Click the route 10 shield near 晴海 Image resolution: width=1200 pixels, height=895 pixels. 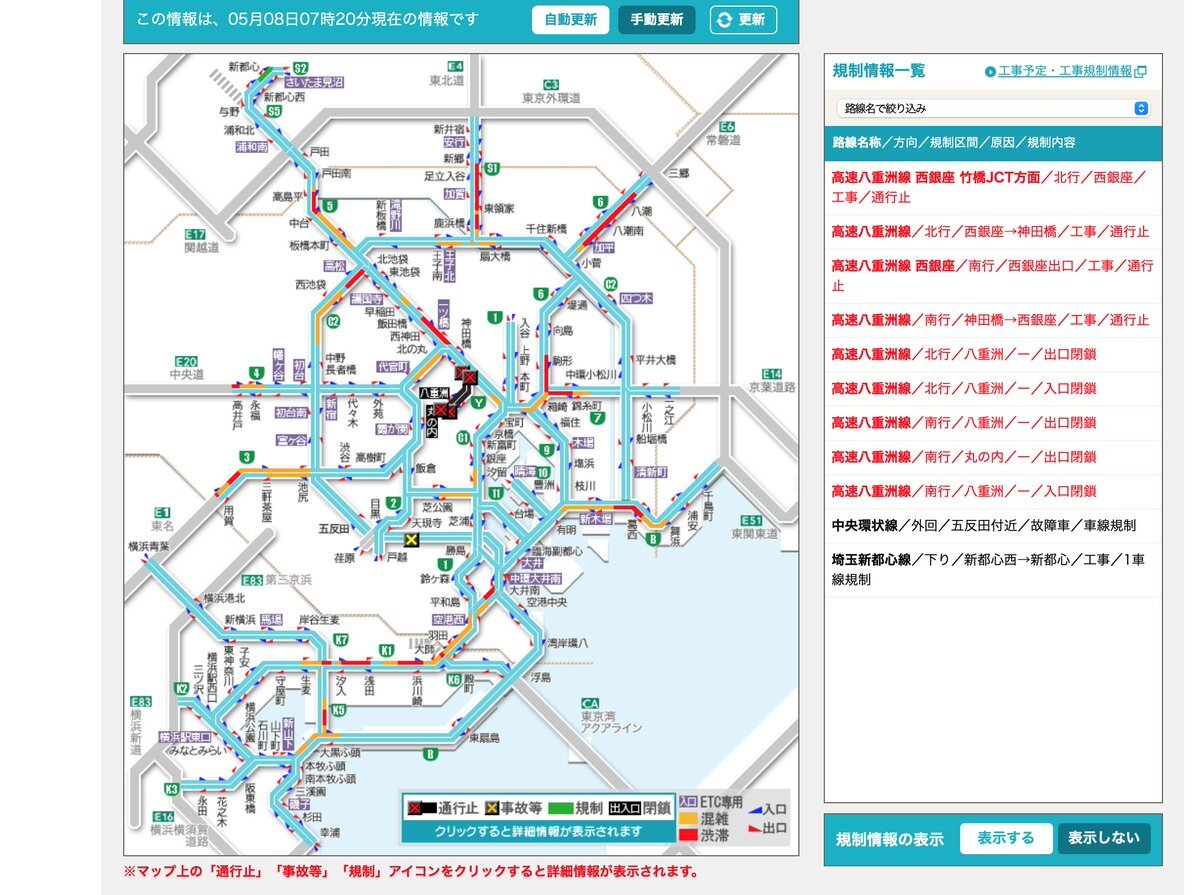(543, 473)
